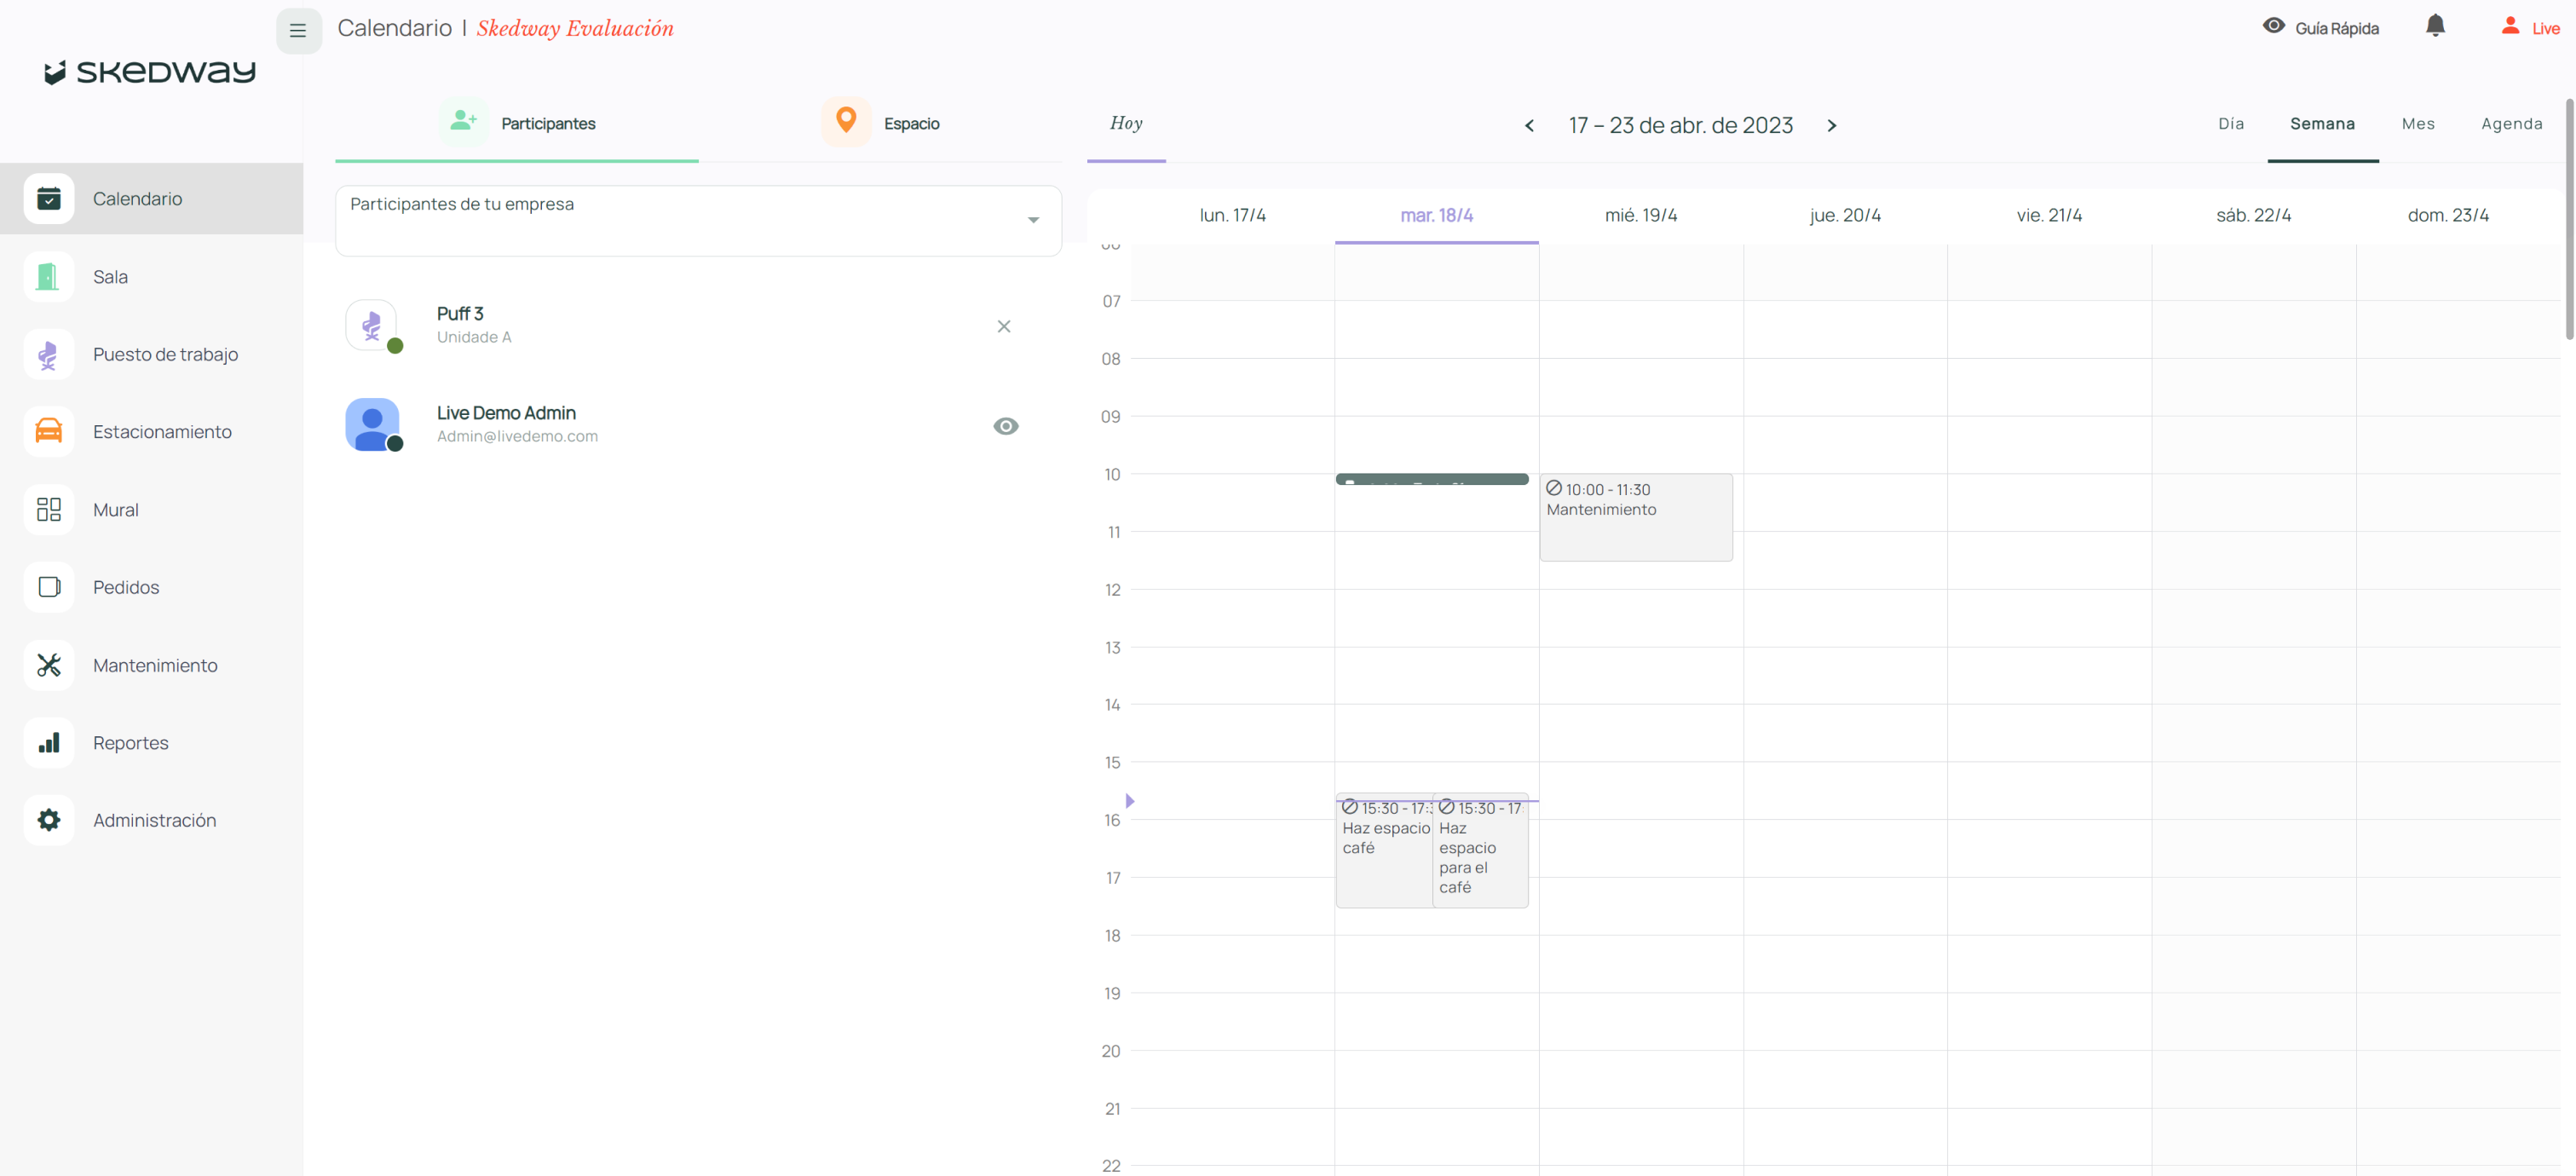Screen dimensions: 2576x1176
Task: Open Guía Rápida link
Action: [x=2321, y=28]
